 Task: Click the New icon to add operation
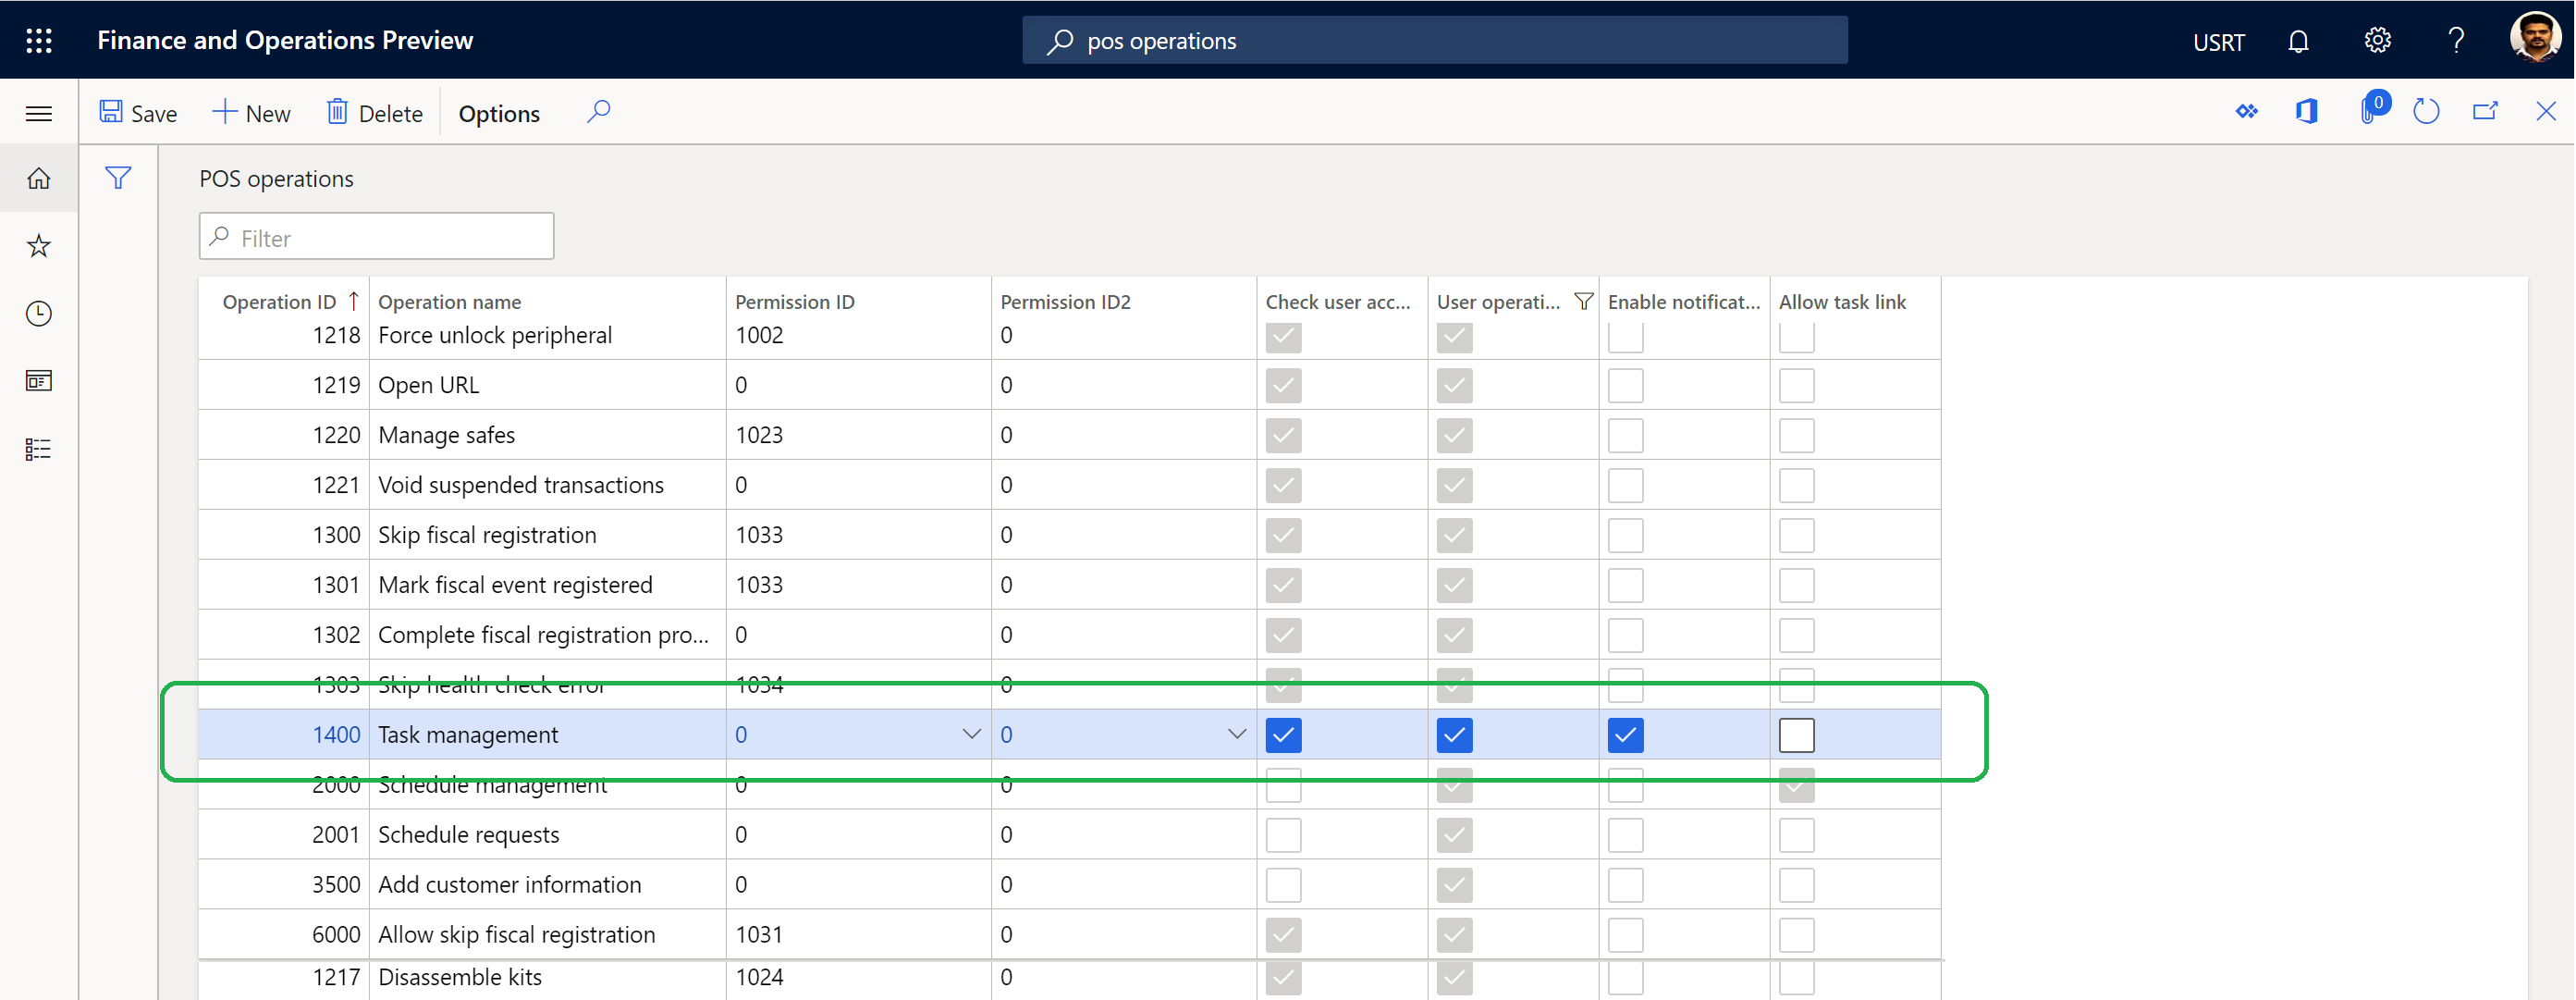coord(248,112)
